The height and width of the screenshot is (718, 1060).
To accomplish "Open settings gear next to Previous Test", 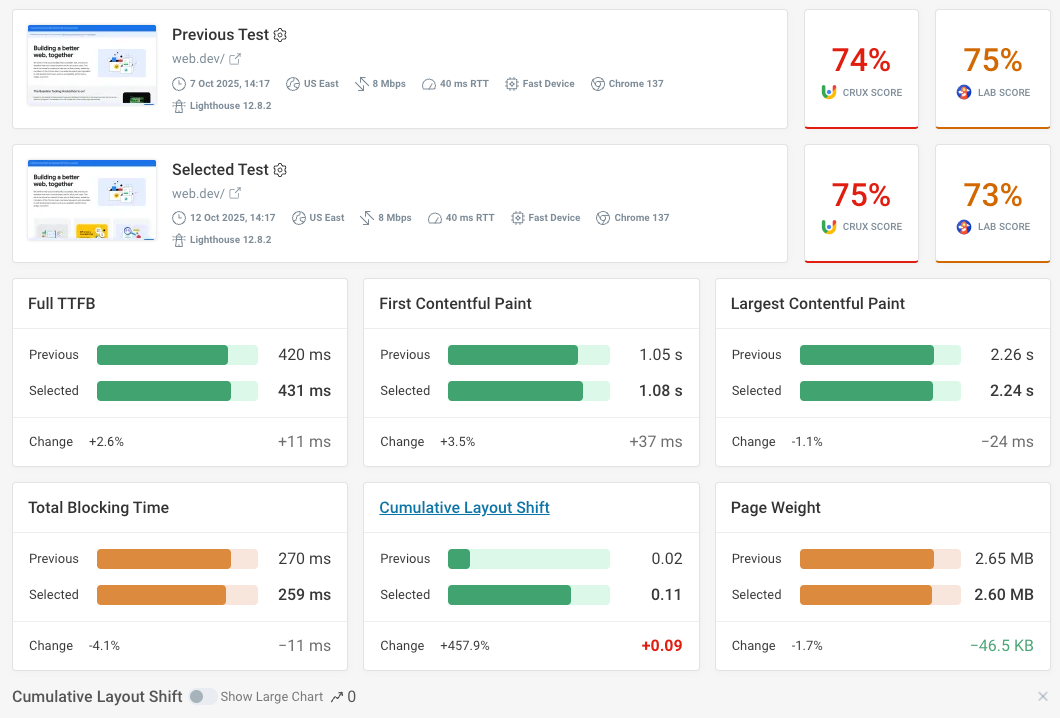I will 280,35.
